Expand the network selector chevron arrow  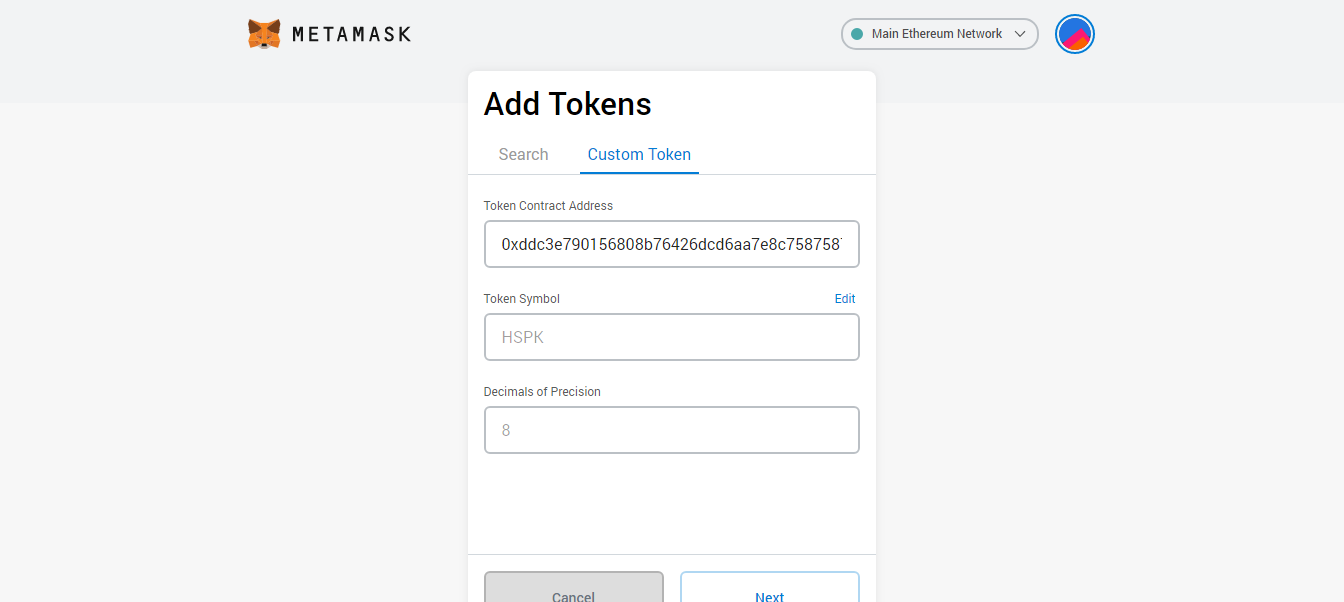1020,34
